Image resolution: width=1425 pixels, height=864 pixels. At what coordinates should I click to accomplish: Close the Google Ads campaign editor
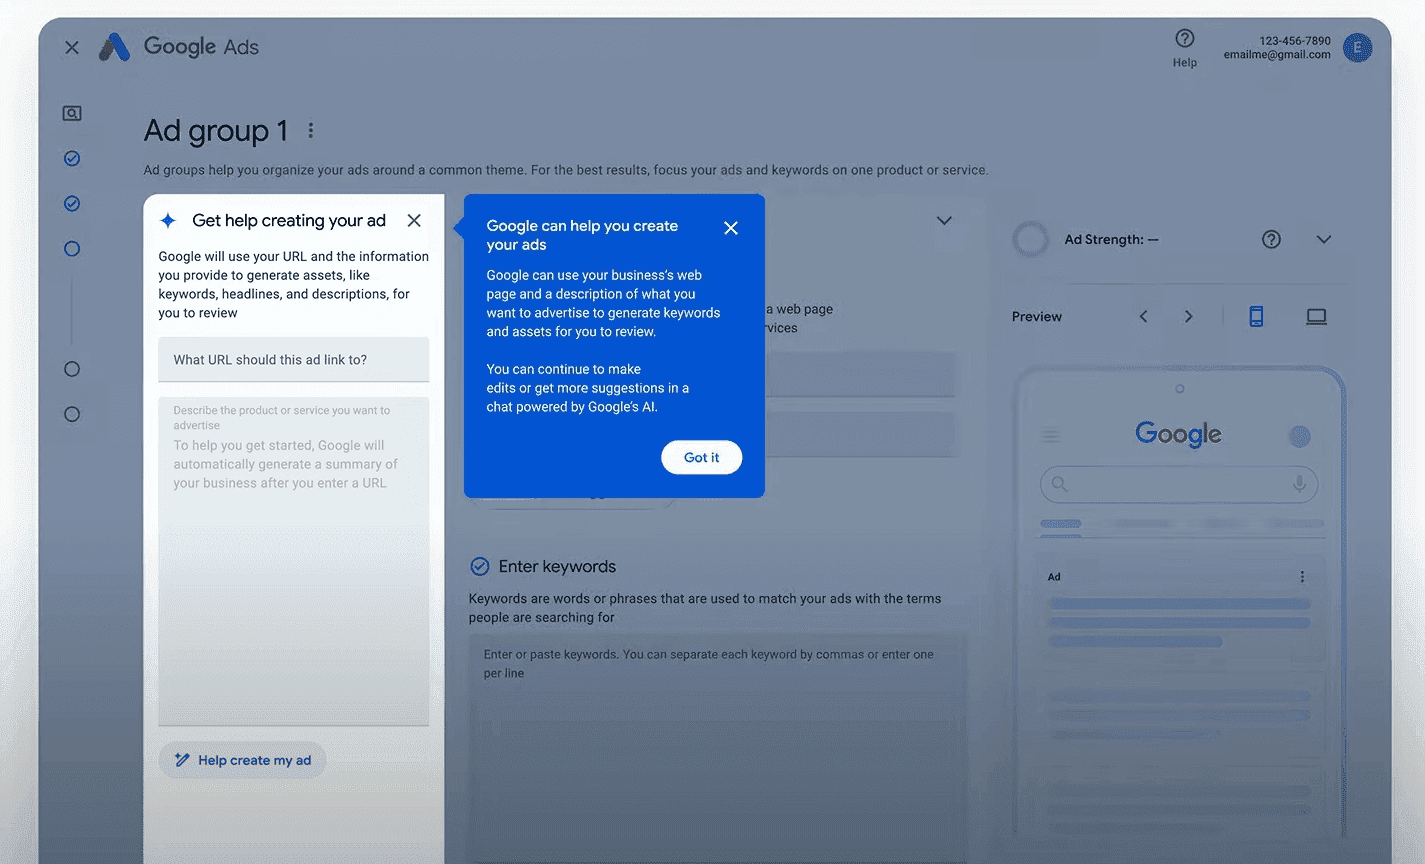(x=72, y=47)
